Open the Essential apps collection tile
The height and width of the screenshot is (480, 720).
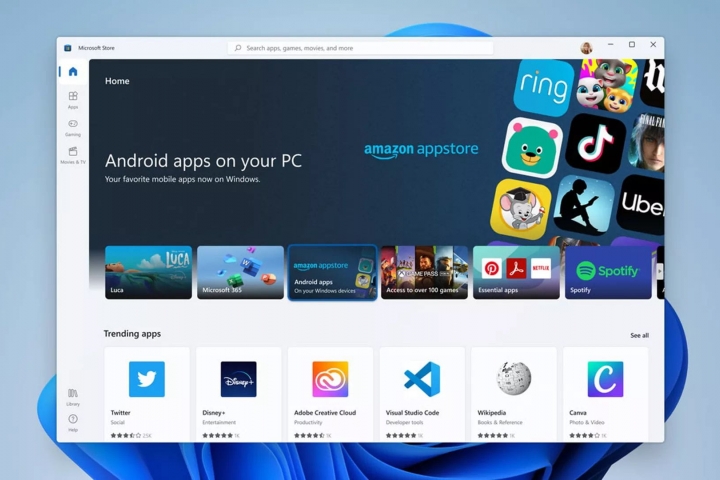[516, 272]
